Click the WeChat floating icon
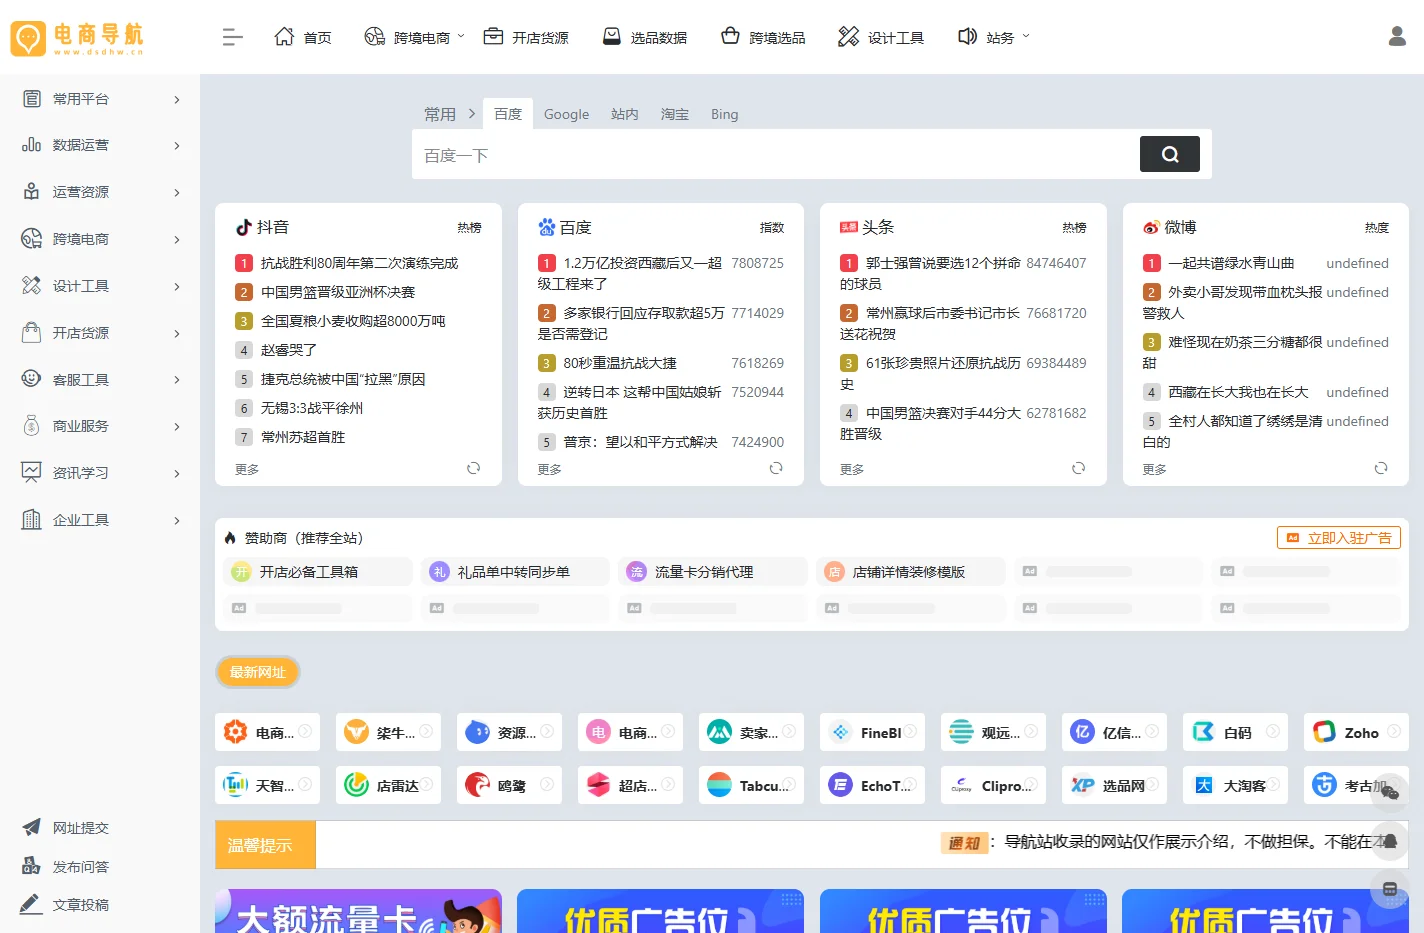 1390,792
